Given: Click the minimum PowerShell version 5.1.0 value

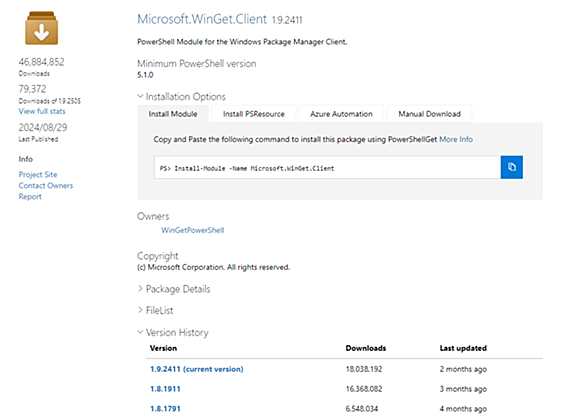Looking at the screenshot, I should 145,75.
